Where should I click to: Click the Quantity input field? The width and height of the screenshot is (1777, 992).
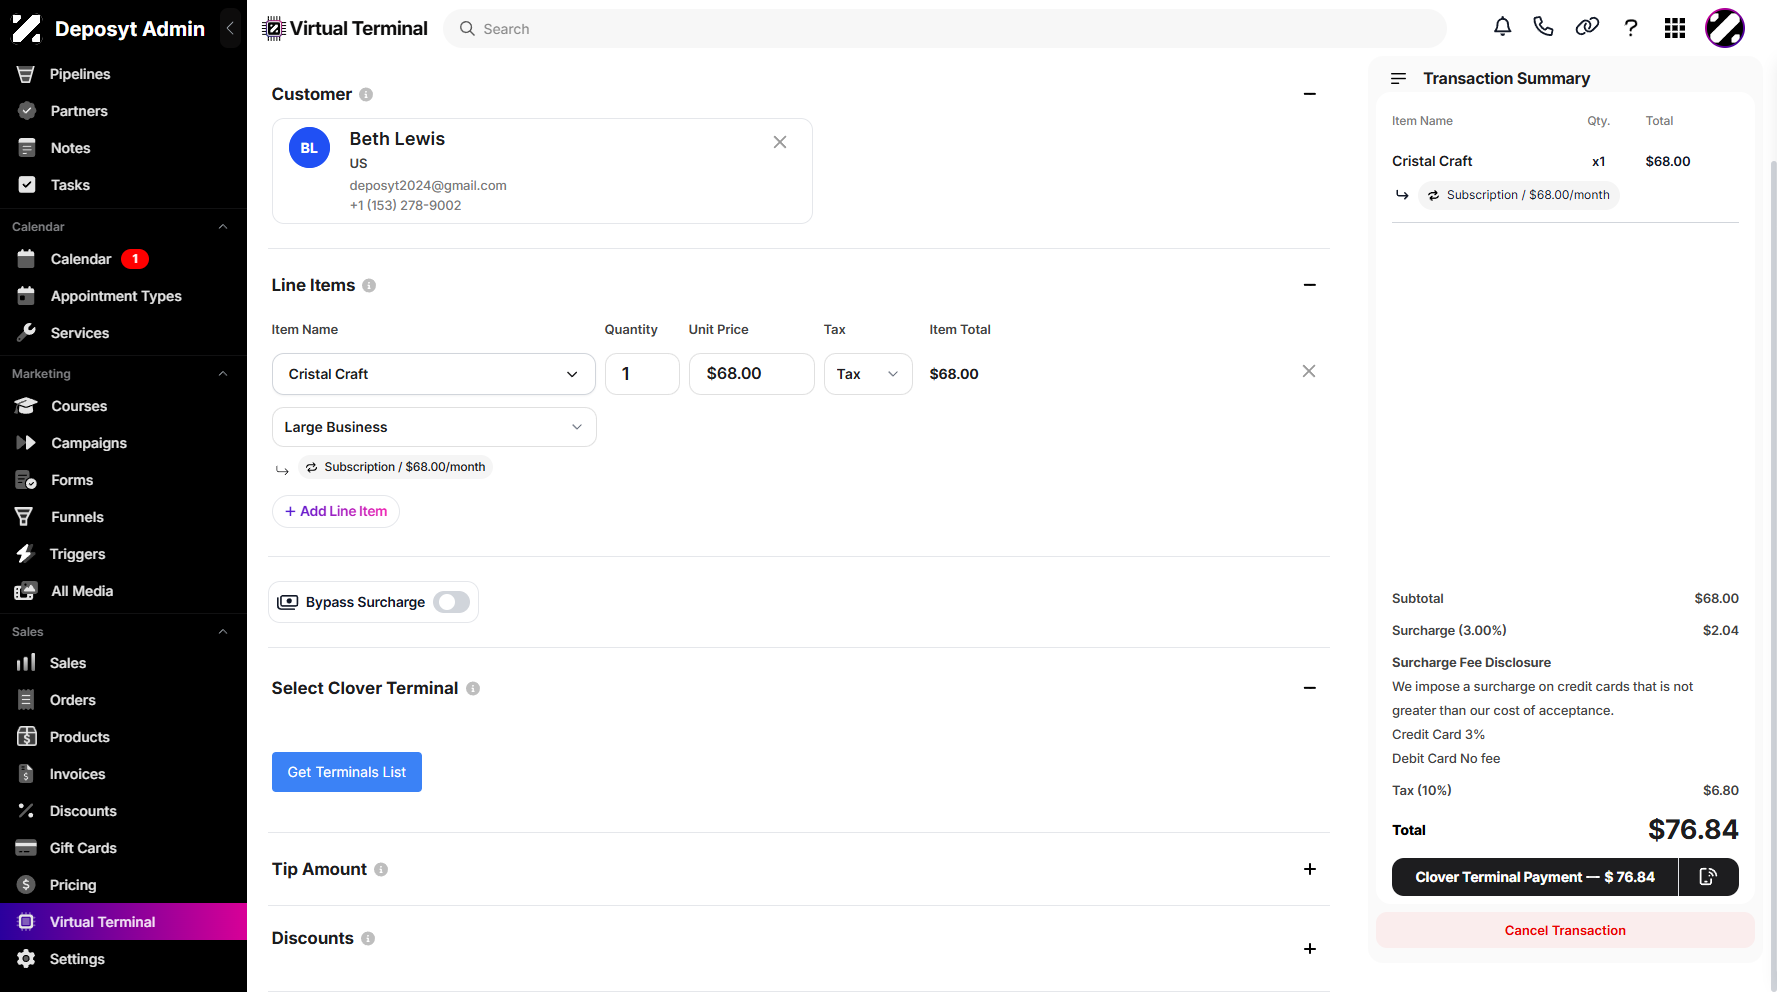[642, 374]
